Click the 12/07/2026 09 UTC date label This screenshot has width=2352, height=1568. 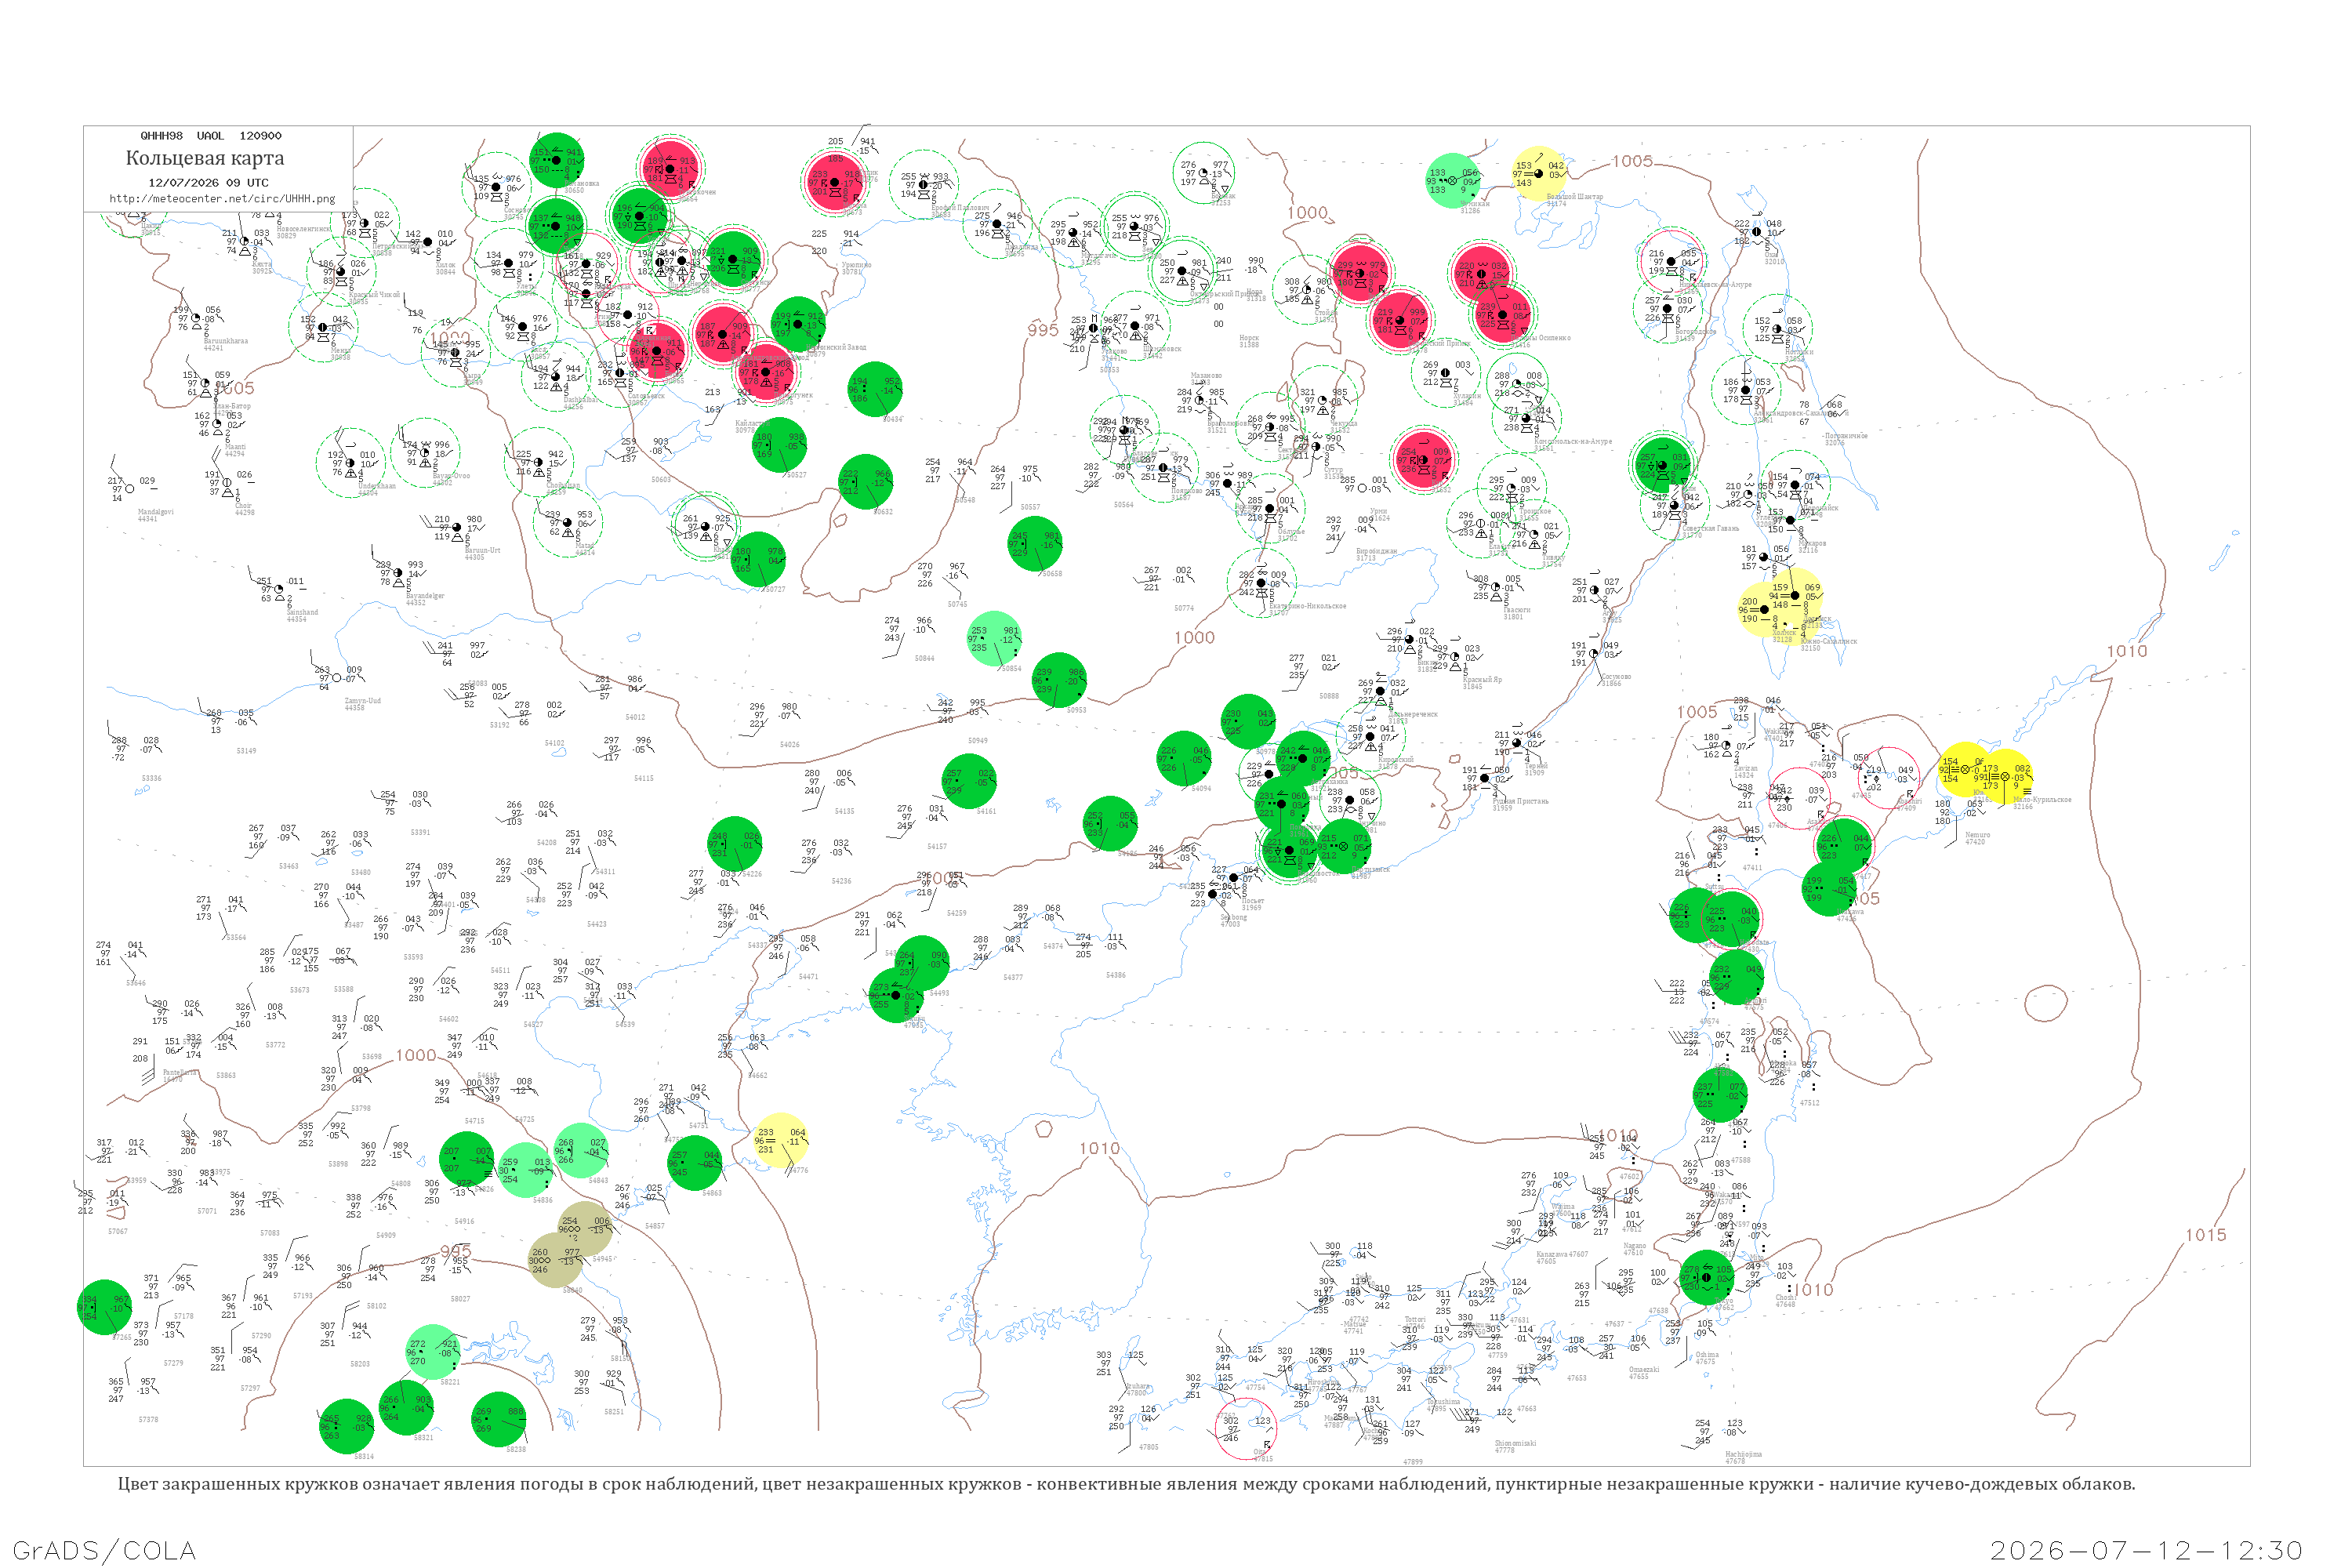pyautogui.click(x=208, y=183)
